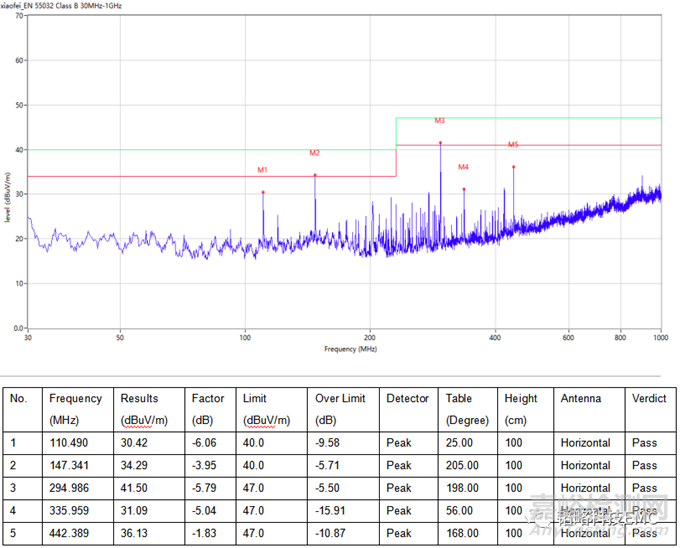The width and height of the screenshot is (680, 548).
Task: Click the M1 marker on the spectrum
Action: pyautogui.click(x=262, y=170)
